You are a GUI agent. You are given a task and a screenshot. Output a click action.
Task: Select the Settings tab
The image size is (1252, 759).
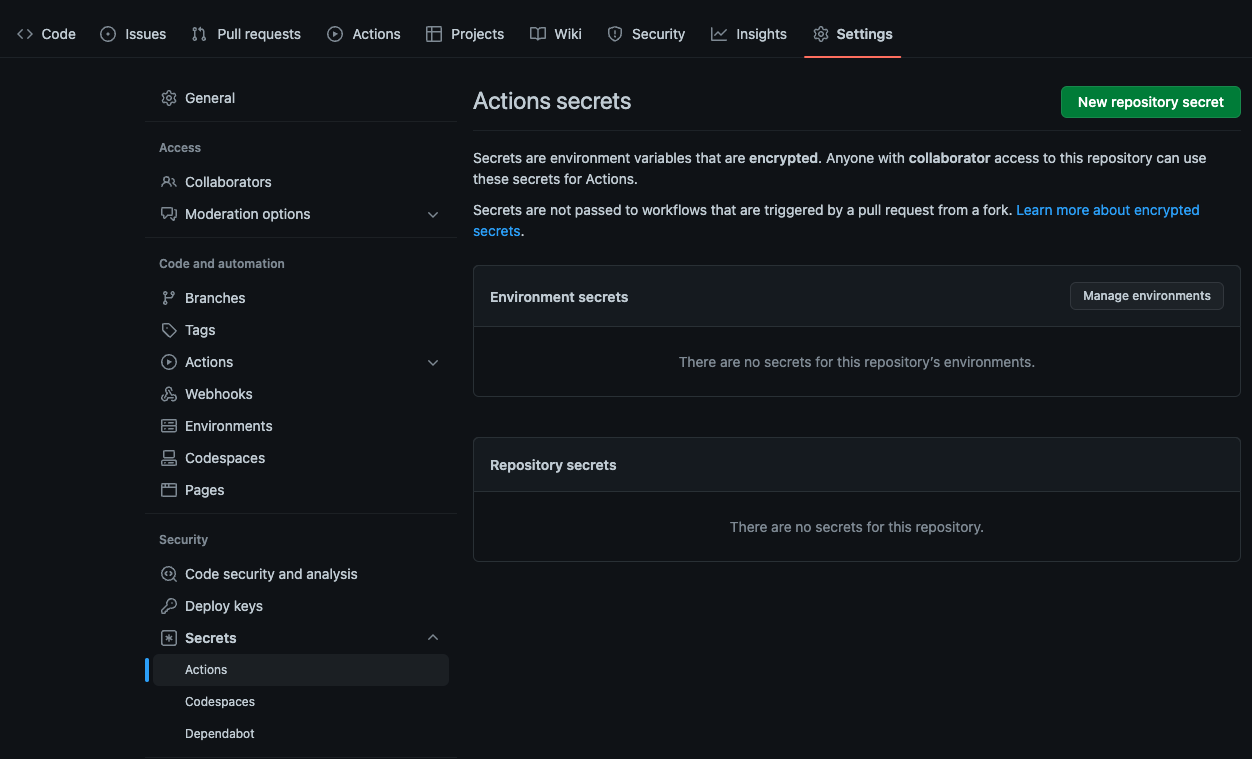[x=853, y=34]
